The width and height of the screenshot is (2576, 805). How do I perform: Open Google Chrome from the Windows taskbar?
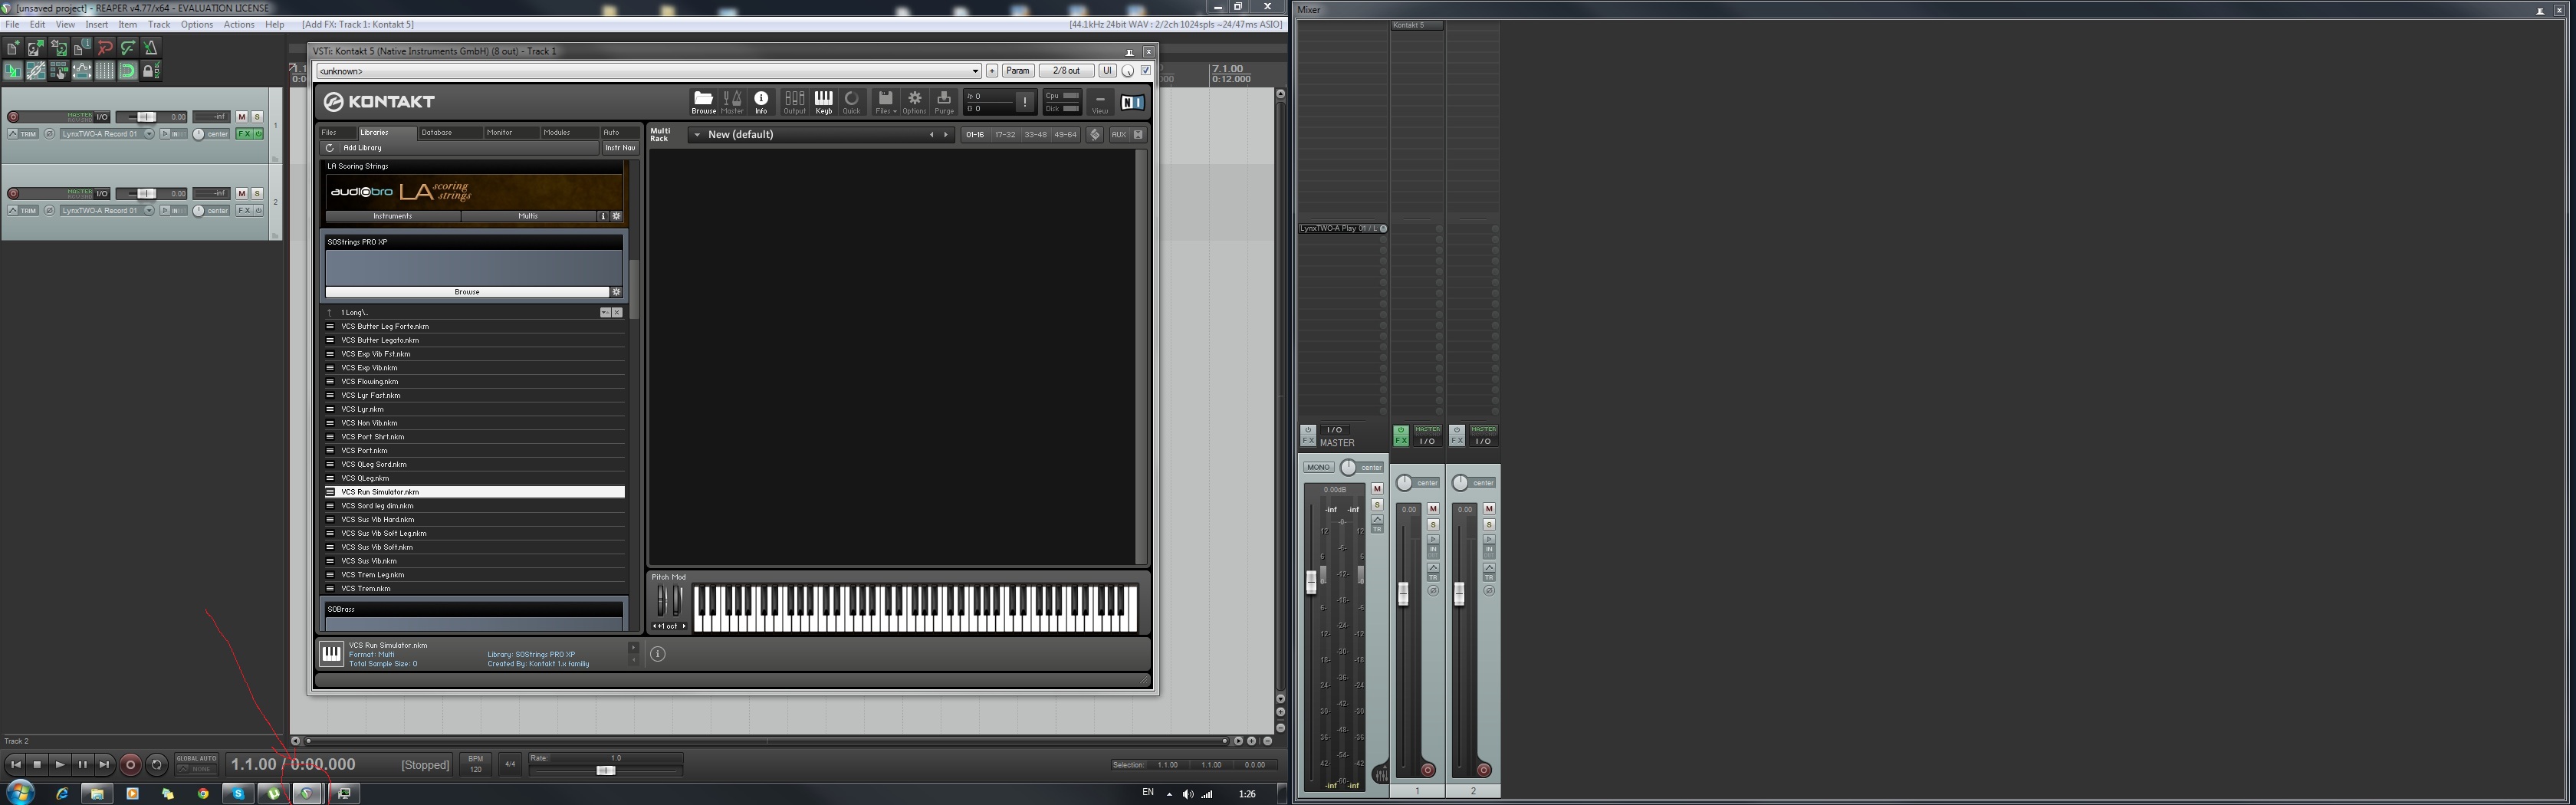pyautogui.click(x=203, y=793)
